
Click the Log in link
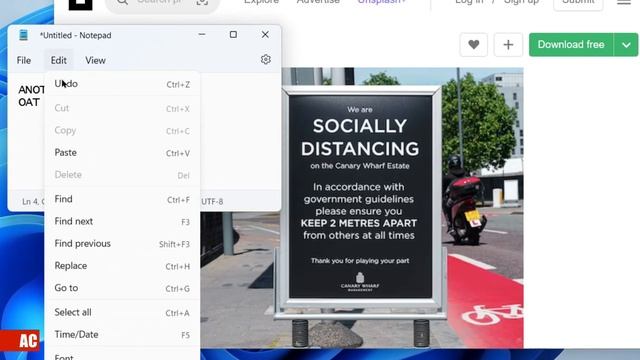coord(469,2)
